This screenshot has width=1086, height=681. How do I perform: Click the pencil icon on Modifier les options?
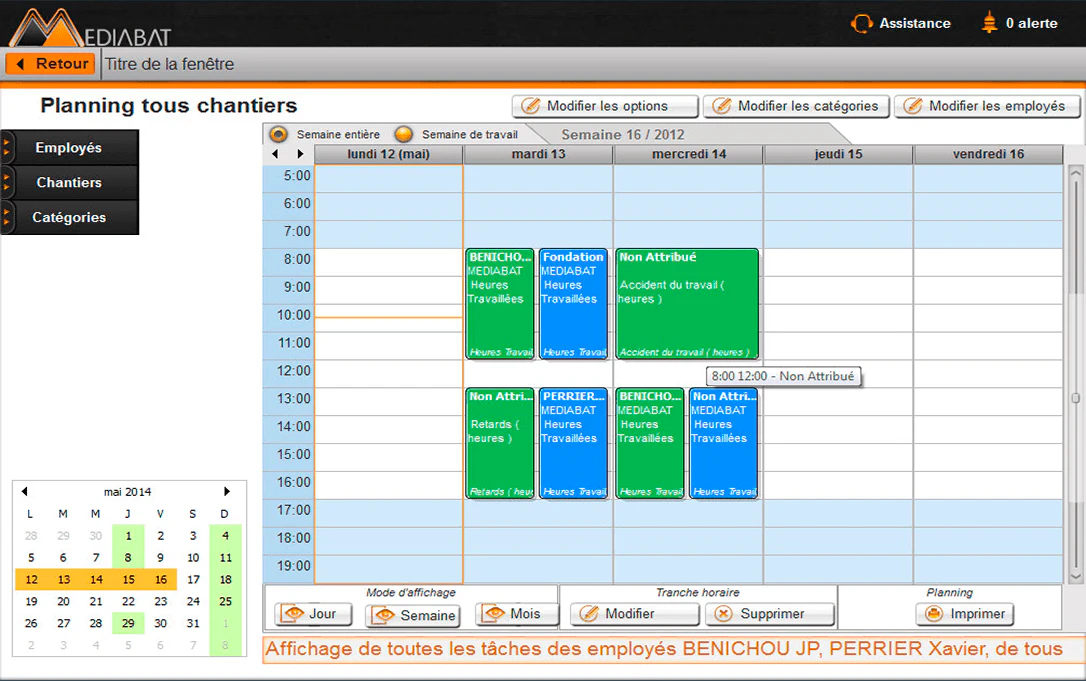[x=531, y=106]
